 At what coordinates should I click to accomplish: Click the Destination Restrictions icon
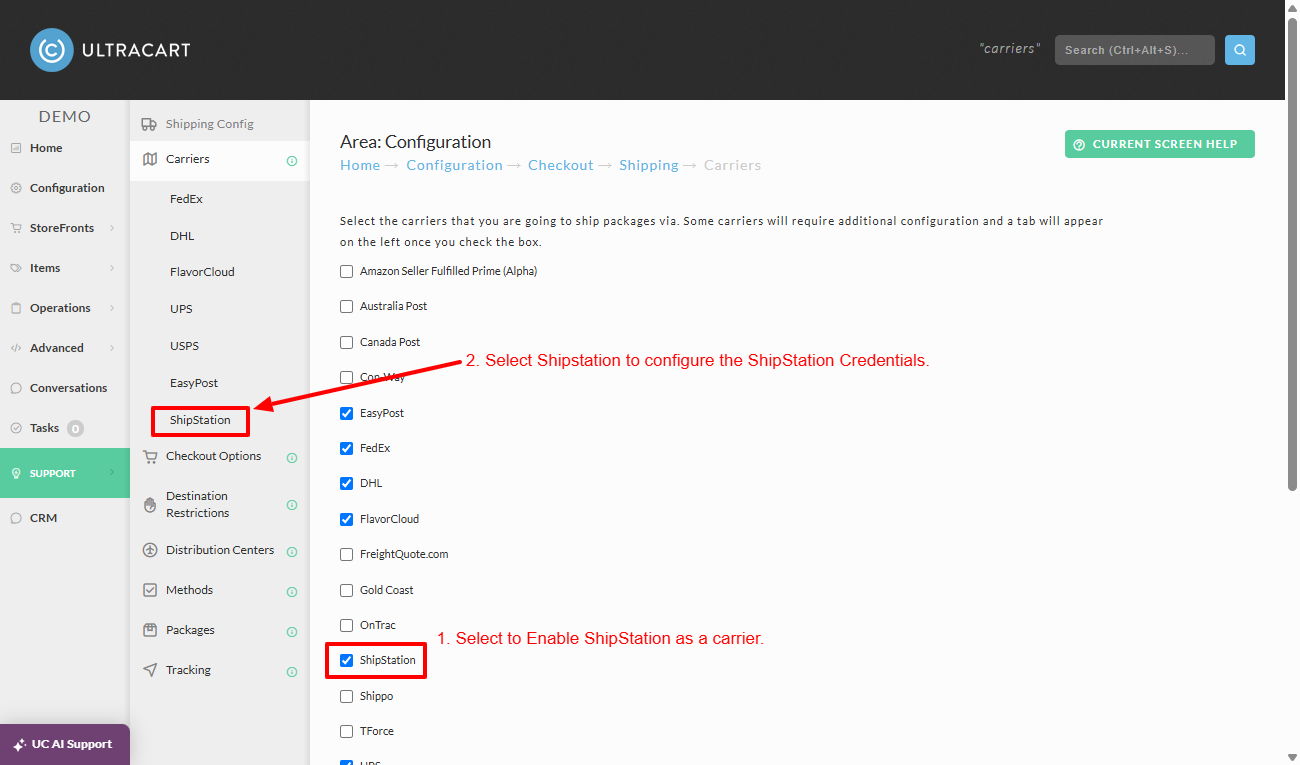pos(150,505)
